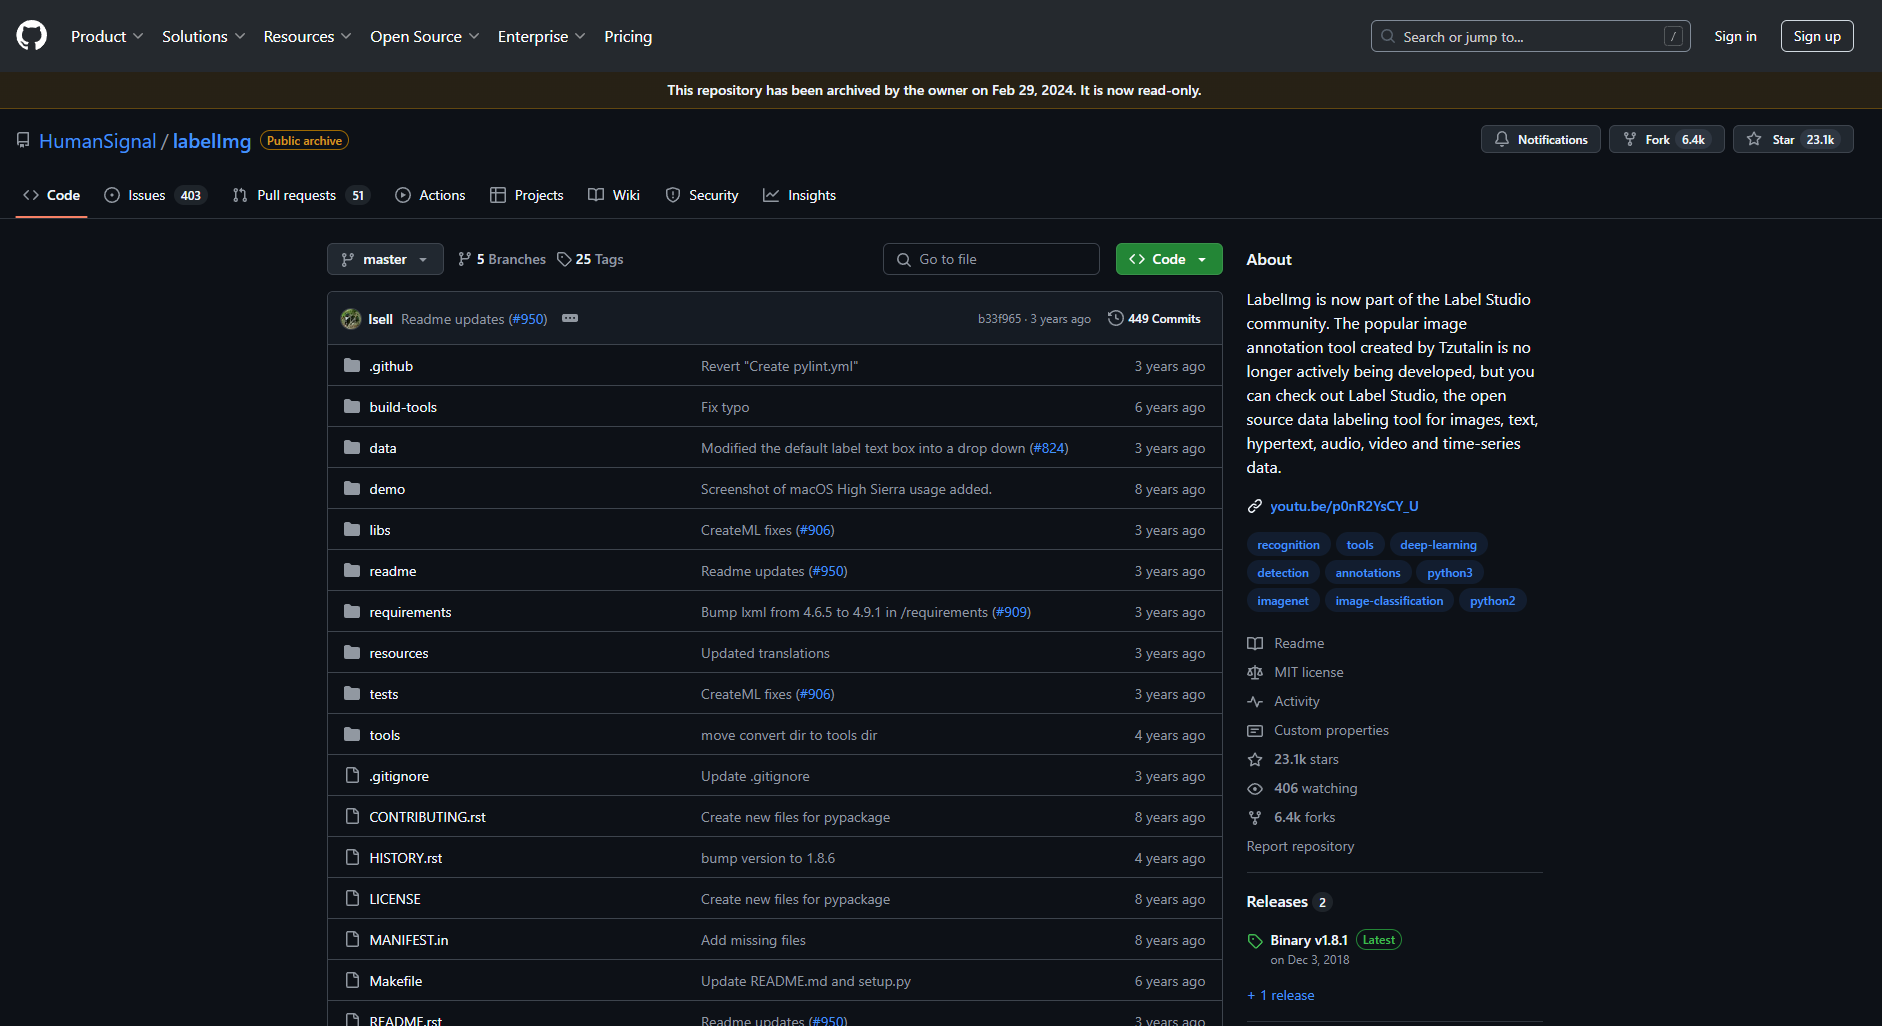Focus the Go to file input
The width and height of the screenshot is (1882, 1026).
(x=991, y=259)
